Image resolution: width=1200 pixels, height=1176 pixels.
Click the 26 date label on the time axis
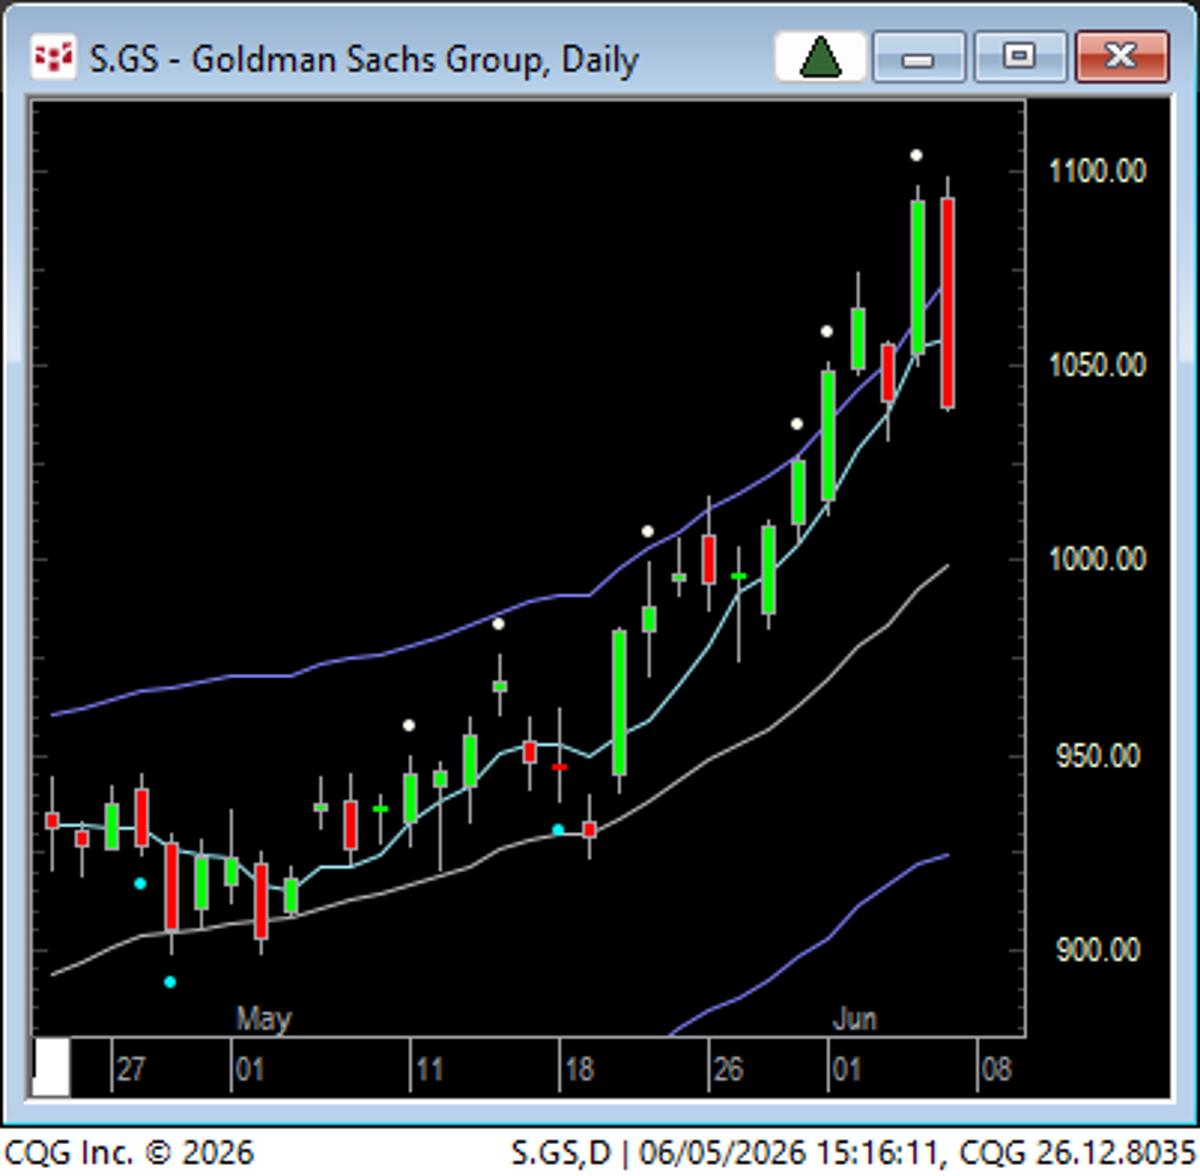(x=727, y=1069)
